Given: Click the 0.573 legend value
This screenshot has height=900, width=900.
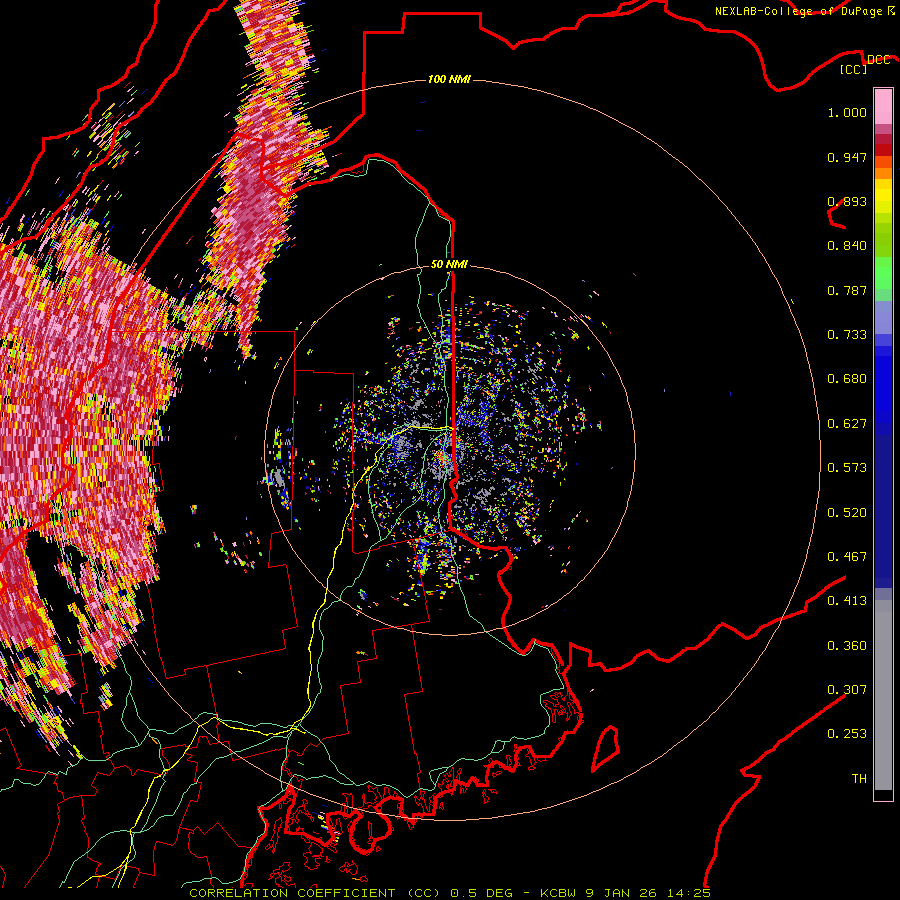Looking at the screenshot, I should tap(847, 468).
